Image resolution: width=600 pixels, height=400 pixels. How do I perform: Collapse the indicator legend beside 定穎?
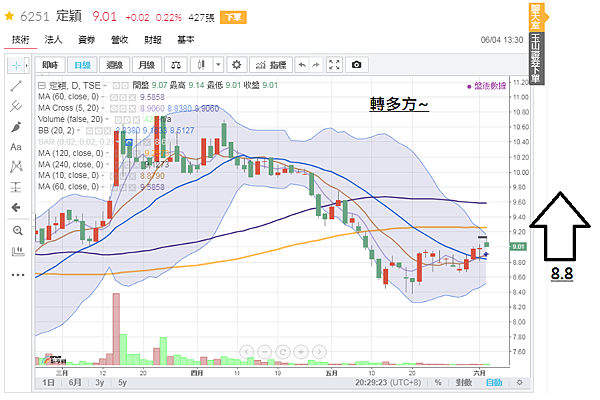pos(42,85)
